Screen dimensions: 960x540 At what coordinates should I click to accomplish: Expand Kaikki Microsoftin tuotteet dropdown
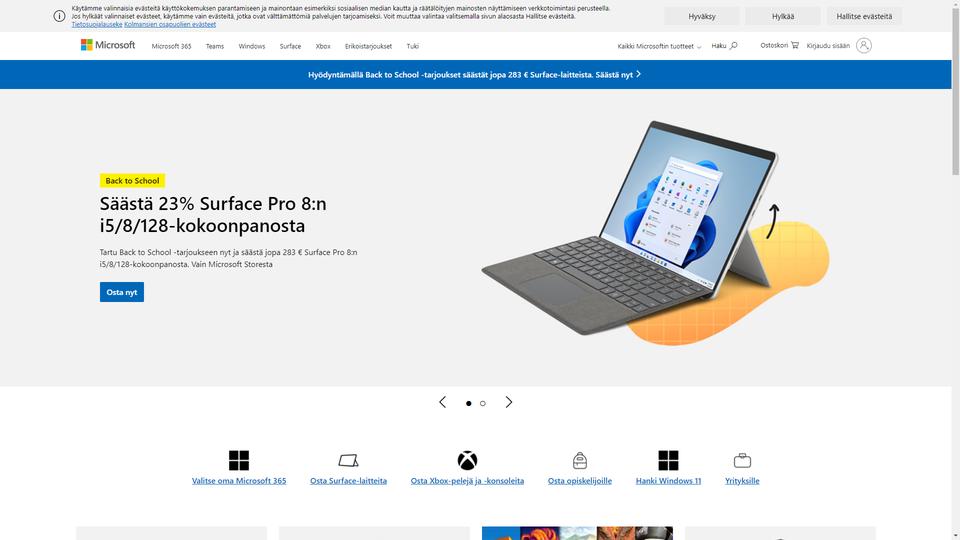[x=659, y=46]
